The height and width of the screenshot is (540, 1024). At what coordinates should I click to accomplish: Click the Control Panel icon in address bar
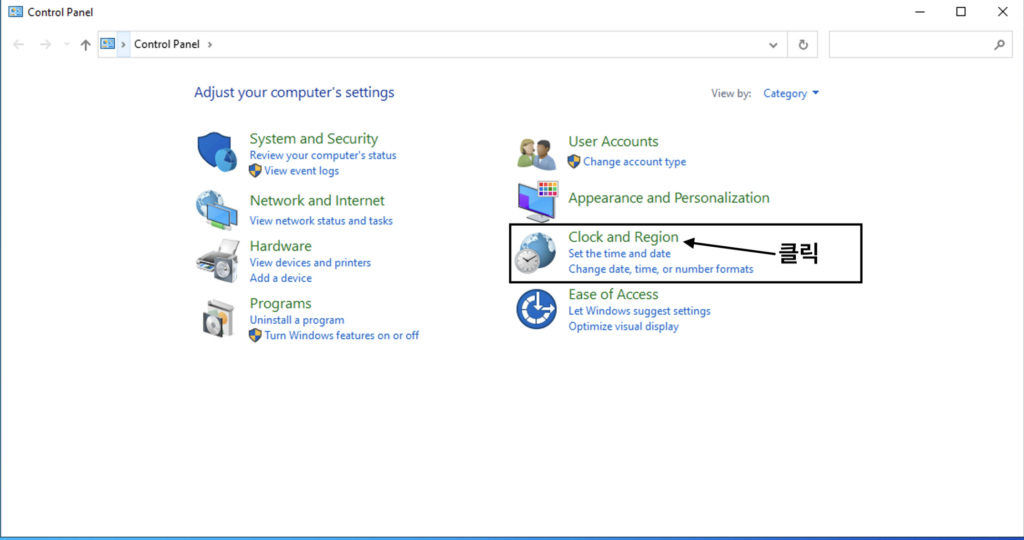107,44
